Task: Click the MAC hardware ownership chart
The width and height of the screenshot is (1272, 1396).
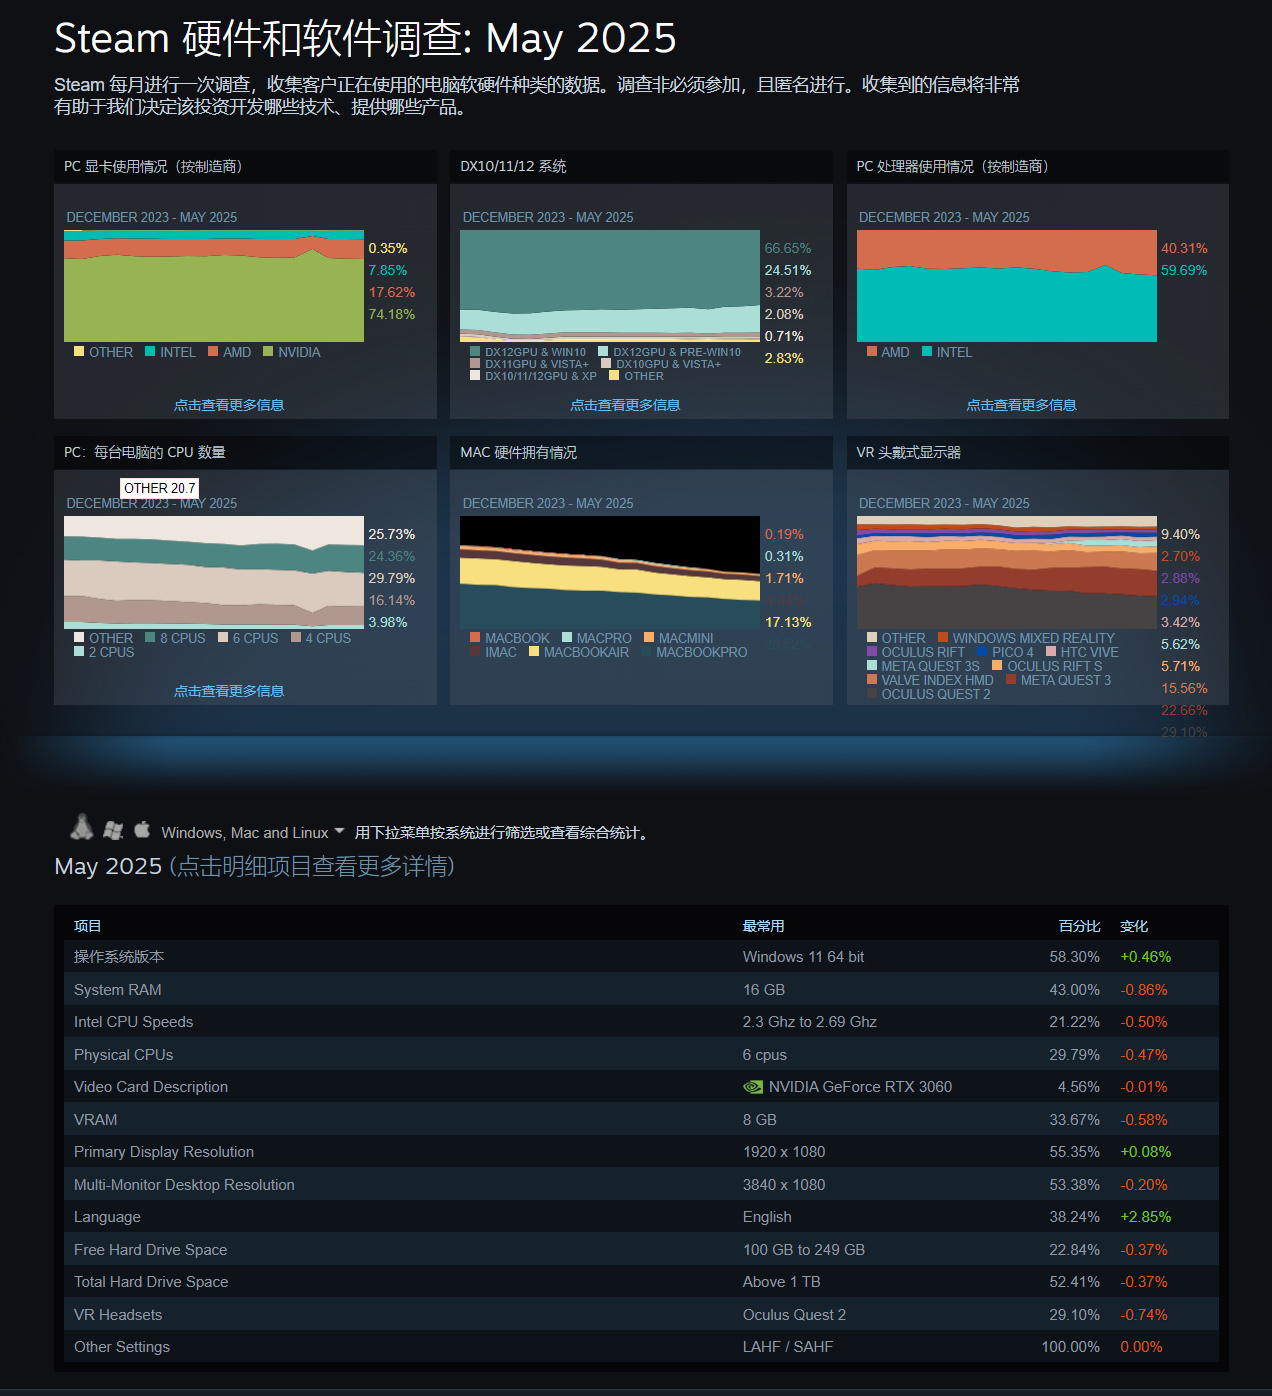Action: tap(610, 572)
